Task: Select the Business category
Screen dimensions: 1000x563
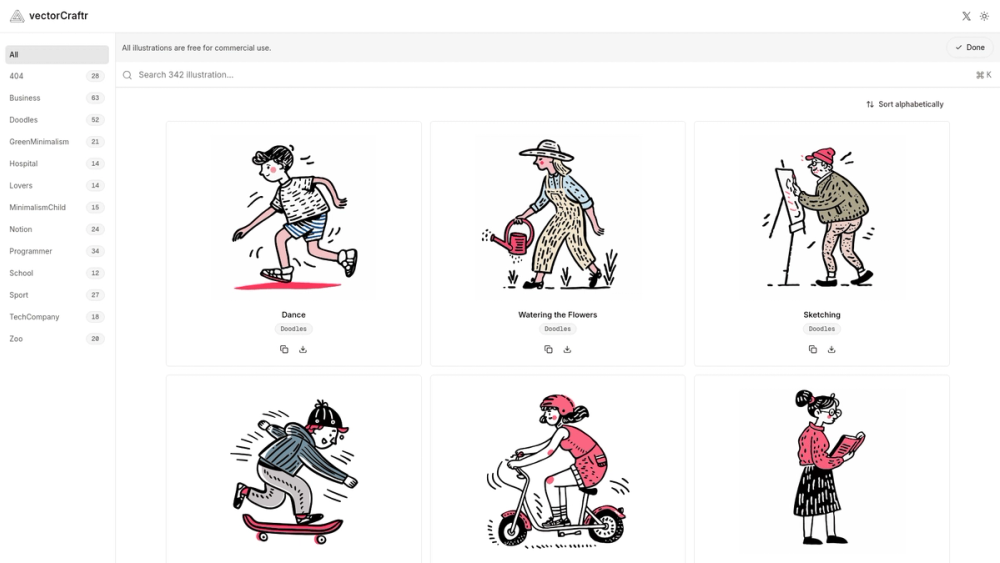Action: [x=56, y=98]
